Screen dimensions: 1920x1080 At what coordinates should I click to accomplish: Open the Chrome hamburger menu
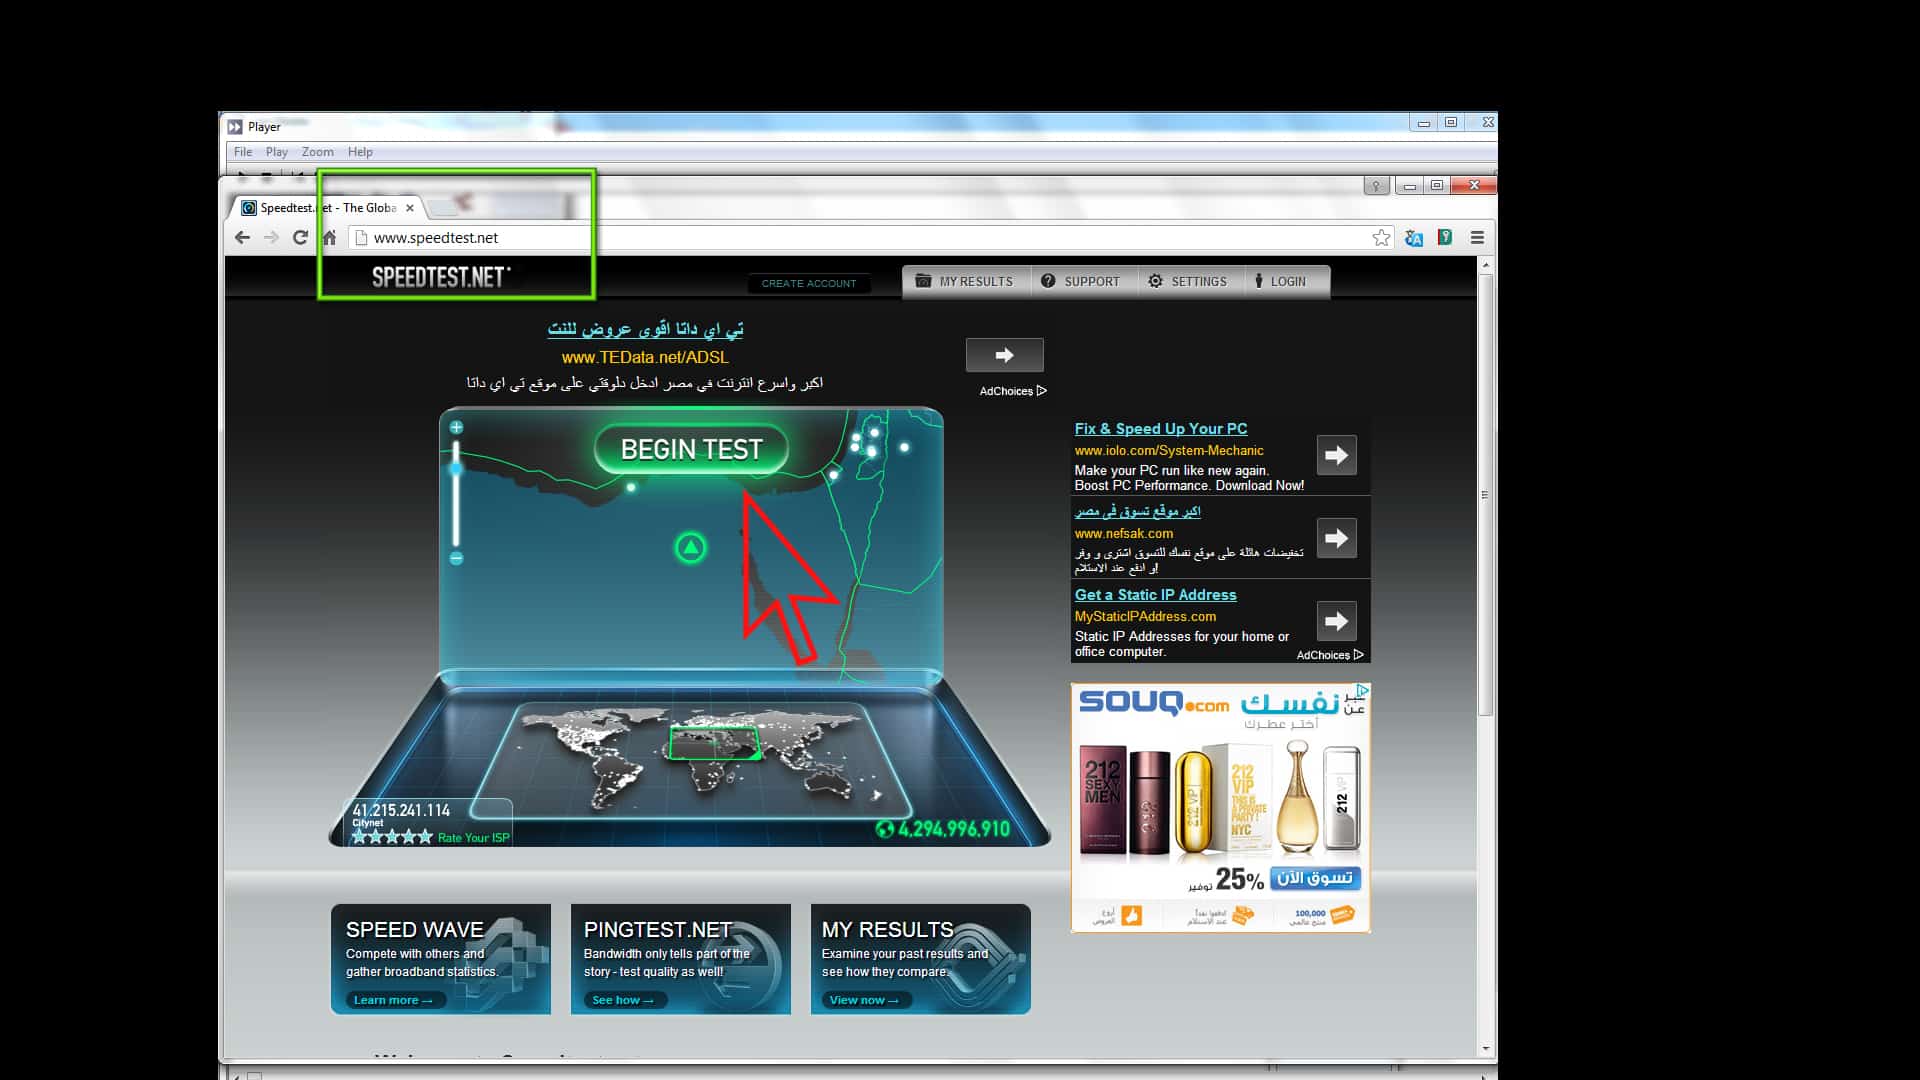pos(1477,238)
